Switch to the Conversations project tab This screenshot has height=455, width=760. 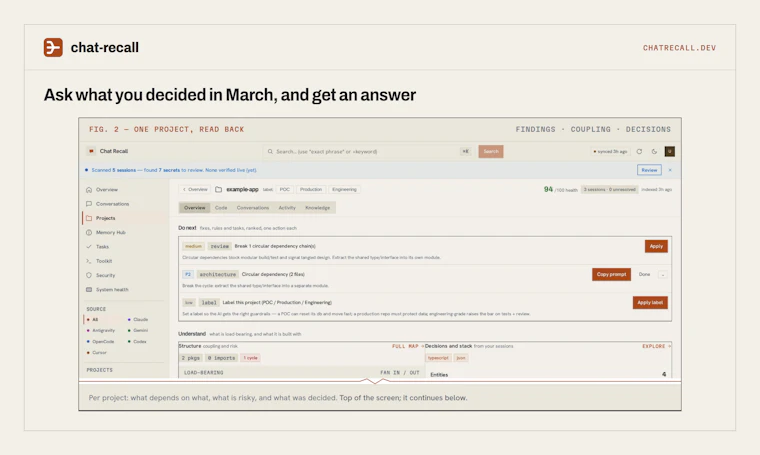pyautogui.click(x=253, y=208)
